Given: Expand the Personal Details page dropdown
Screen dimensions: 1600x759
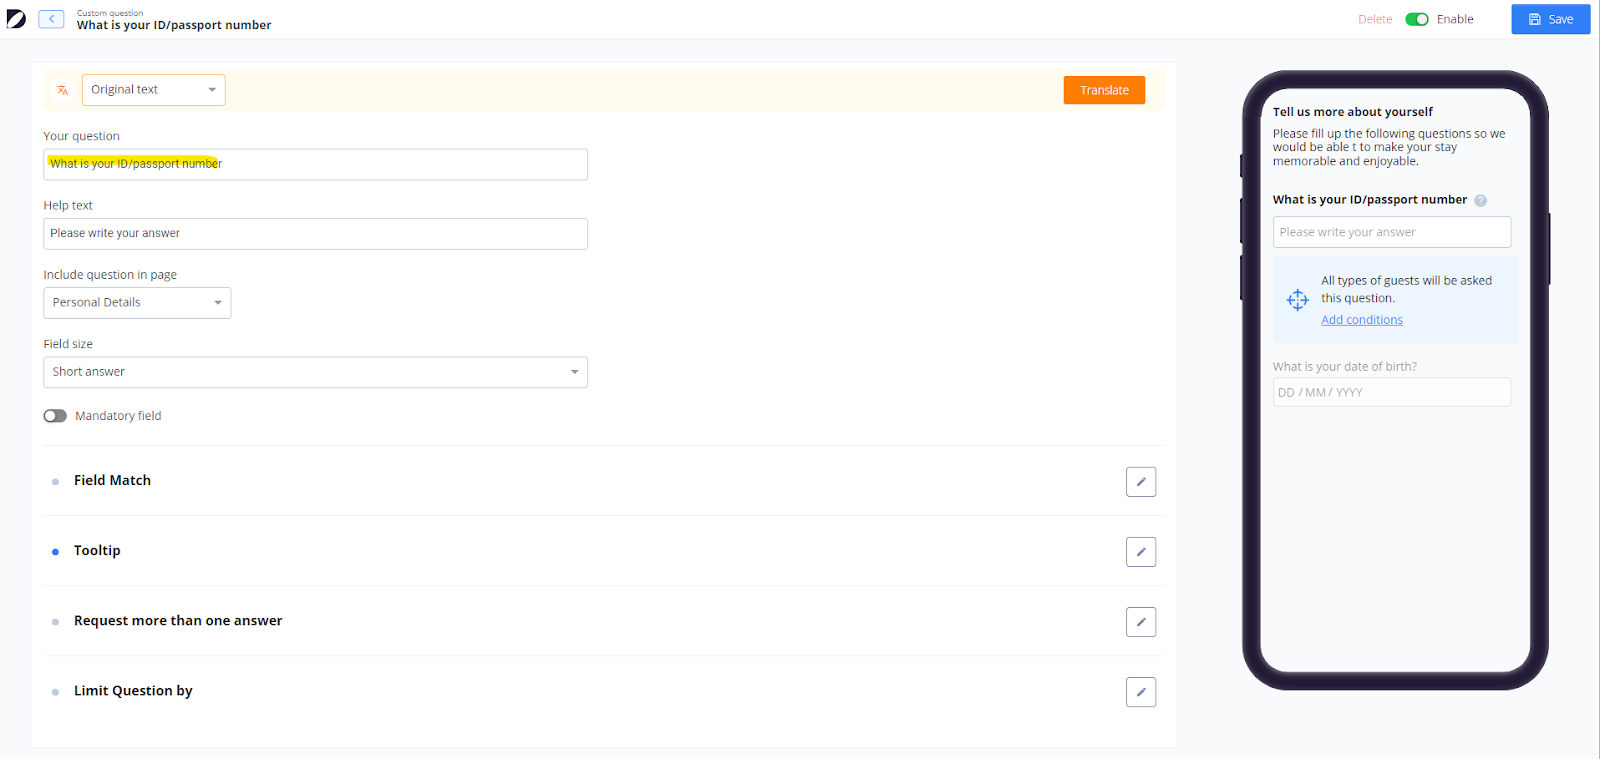Looking at the screenshot, I should 137,303.
